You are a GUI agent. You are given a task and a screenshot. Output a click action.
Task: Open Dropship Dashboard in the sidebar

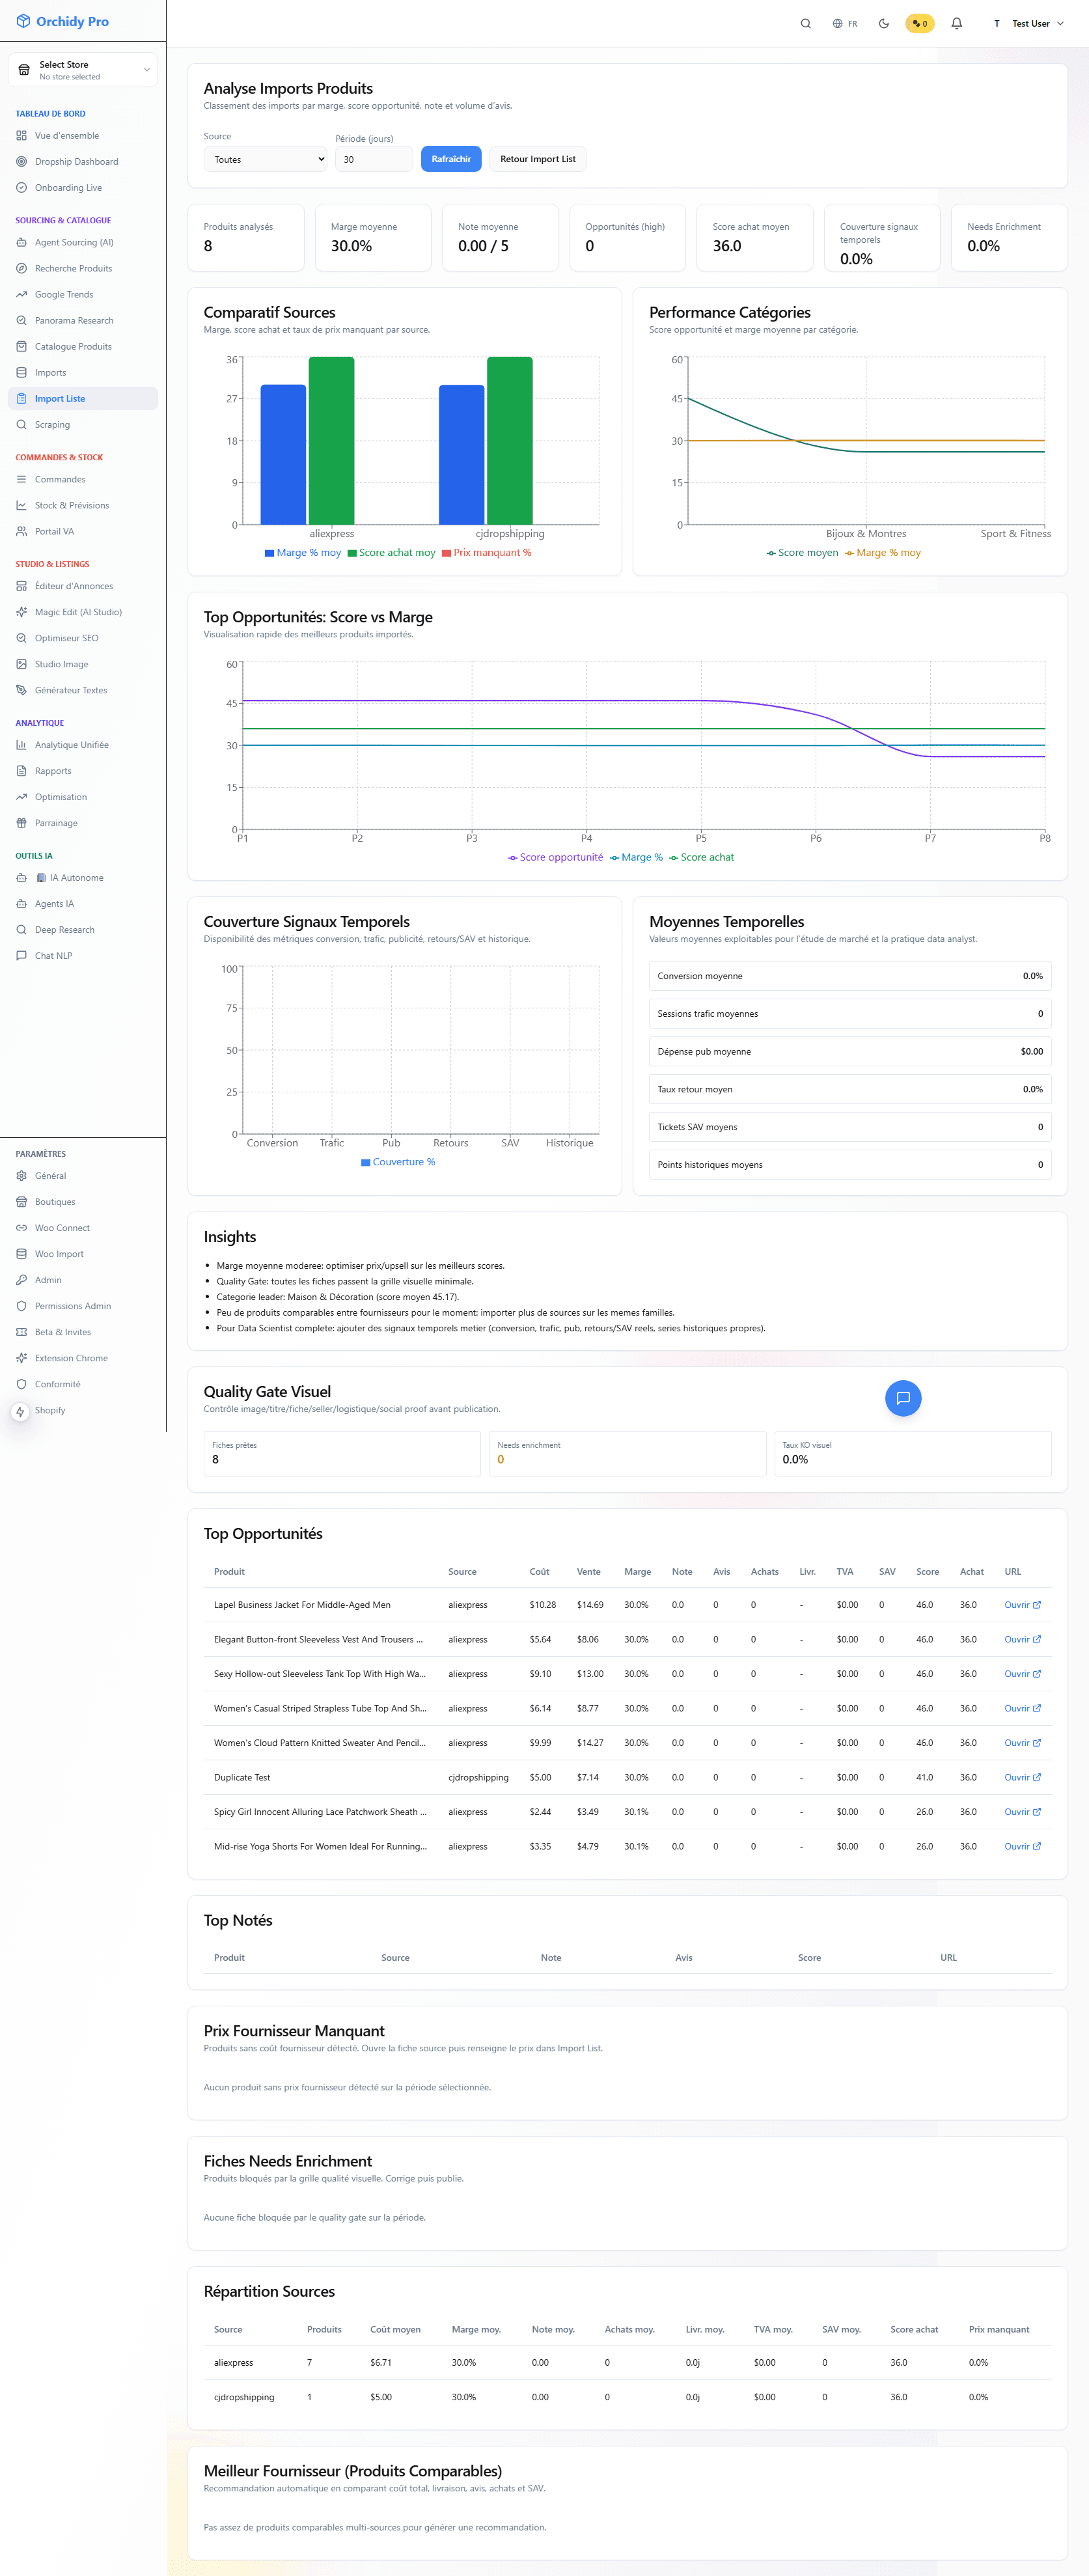tap(76, 162)
